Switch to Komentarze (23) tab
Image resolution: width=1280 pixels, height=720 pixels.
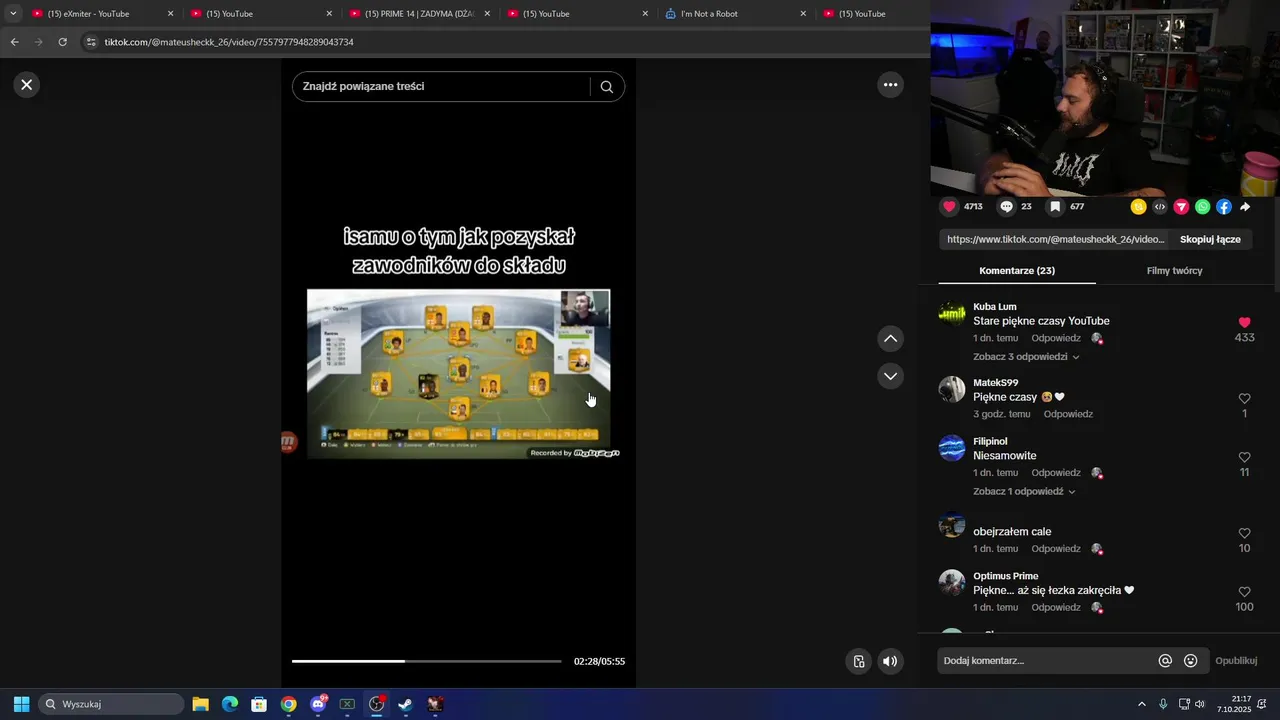[x=1017, y=271]
